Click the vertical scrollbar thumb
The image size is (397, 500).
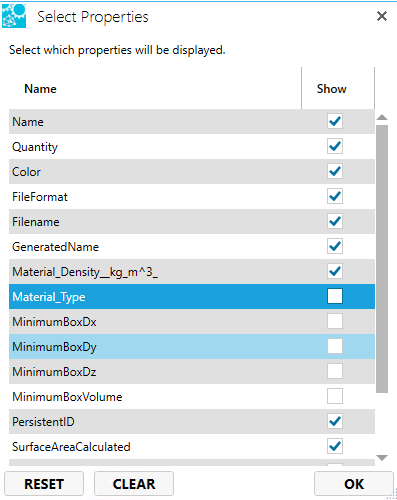(x=382, y=259)
